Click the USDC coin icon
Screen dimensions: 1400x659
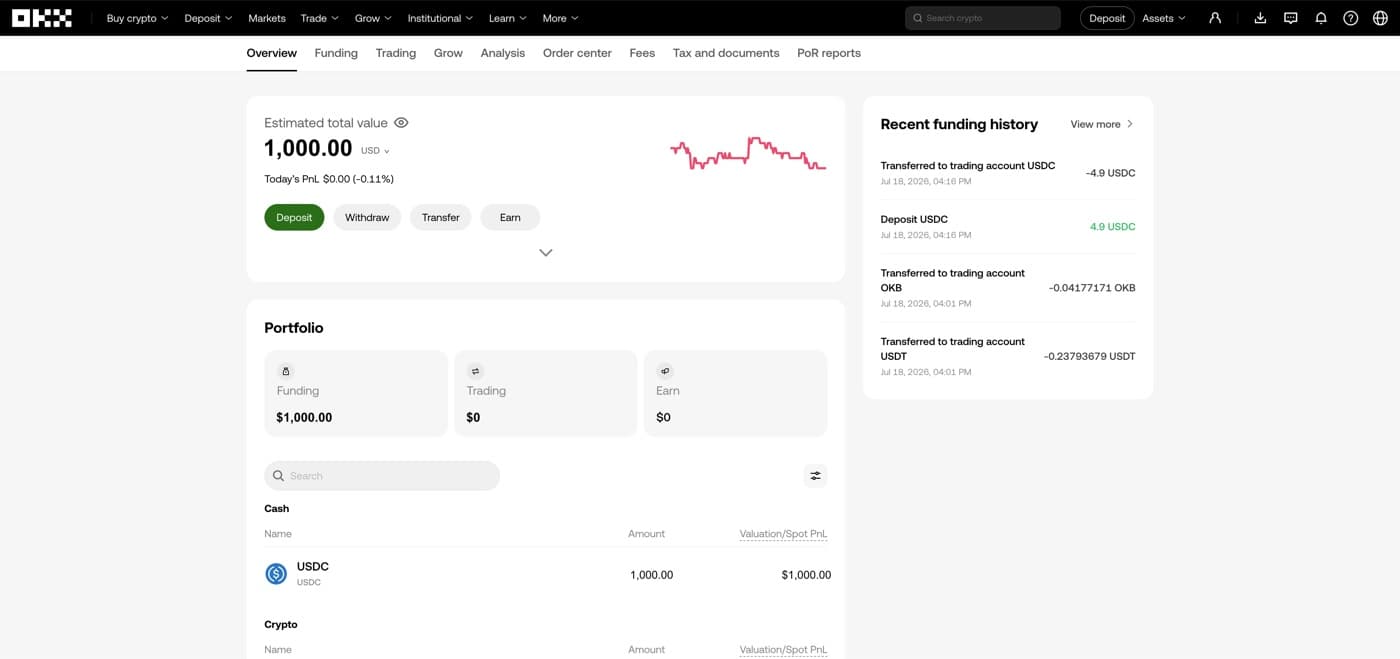276,574
